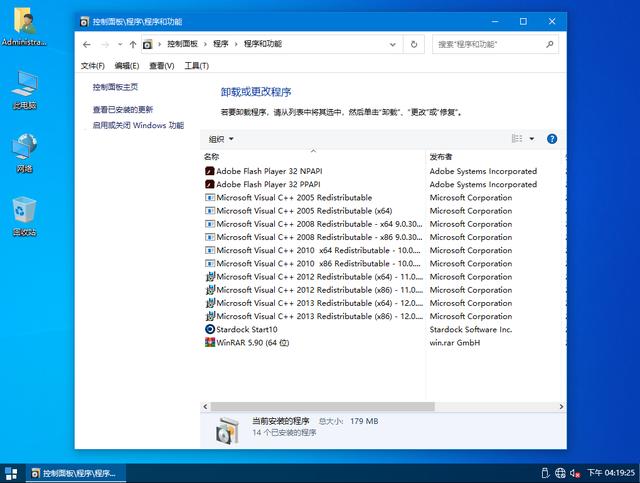Click 程序 in the address breadcrumb
This screenshot has width=640, height=483.
[x=221, y=44]
